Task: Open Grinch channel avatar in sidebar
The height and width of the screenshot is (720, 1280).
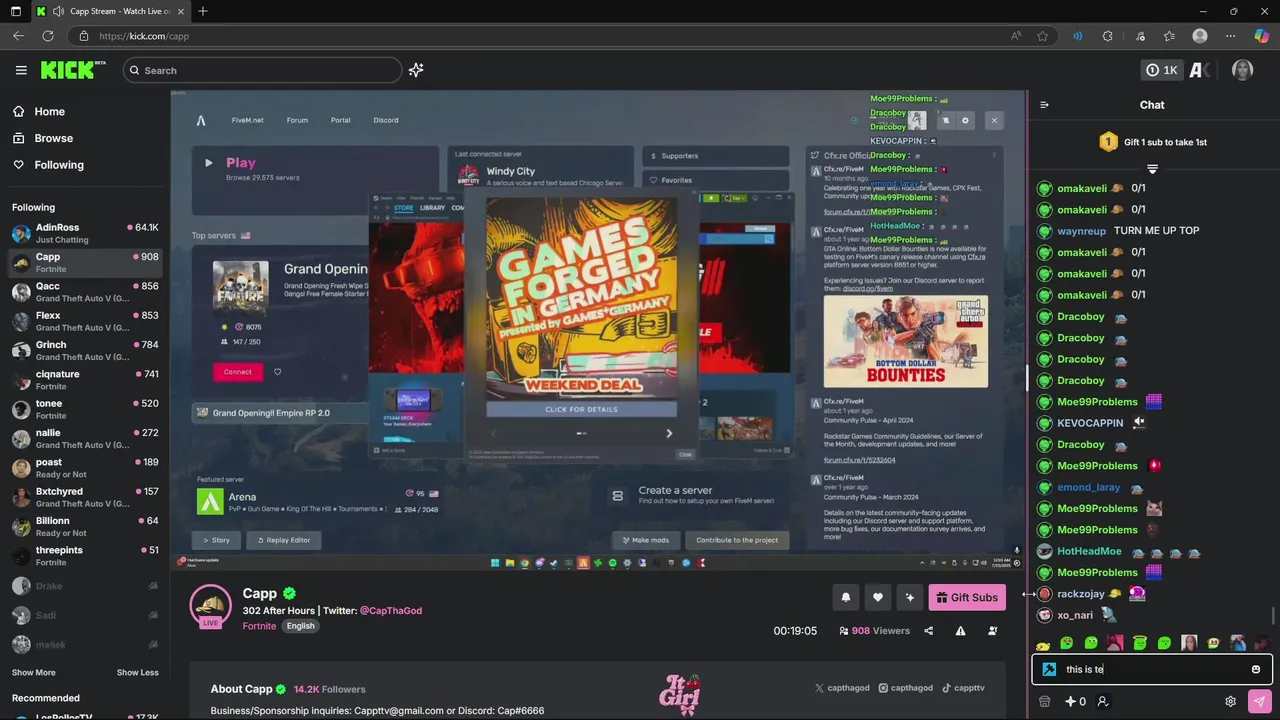Action: coord(21,351)
